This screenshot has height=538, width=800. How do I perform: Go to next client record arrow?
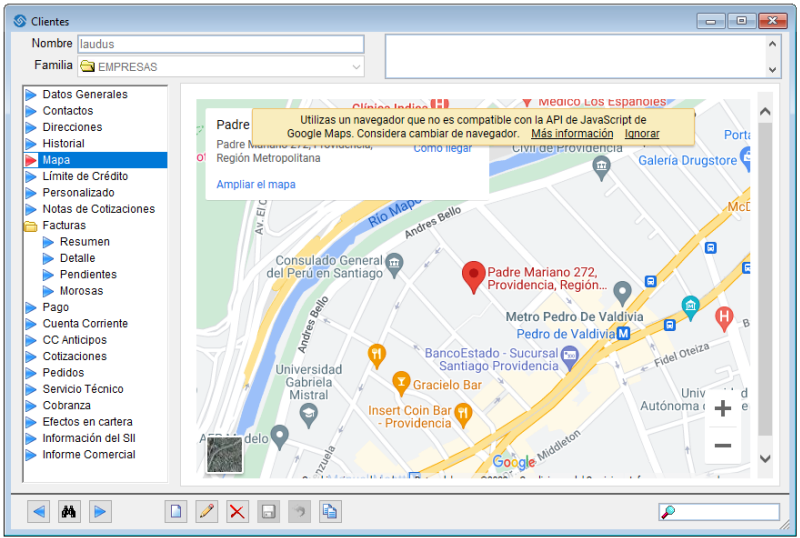point(100,511)
